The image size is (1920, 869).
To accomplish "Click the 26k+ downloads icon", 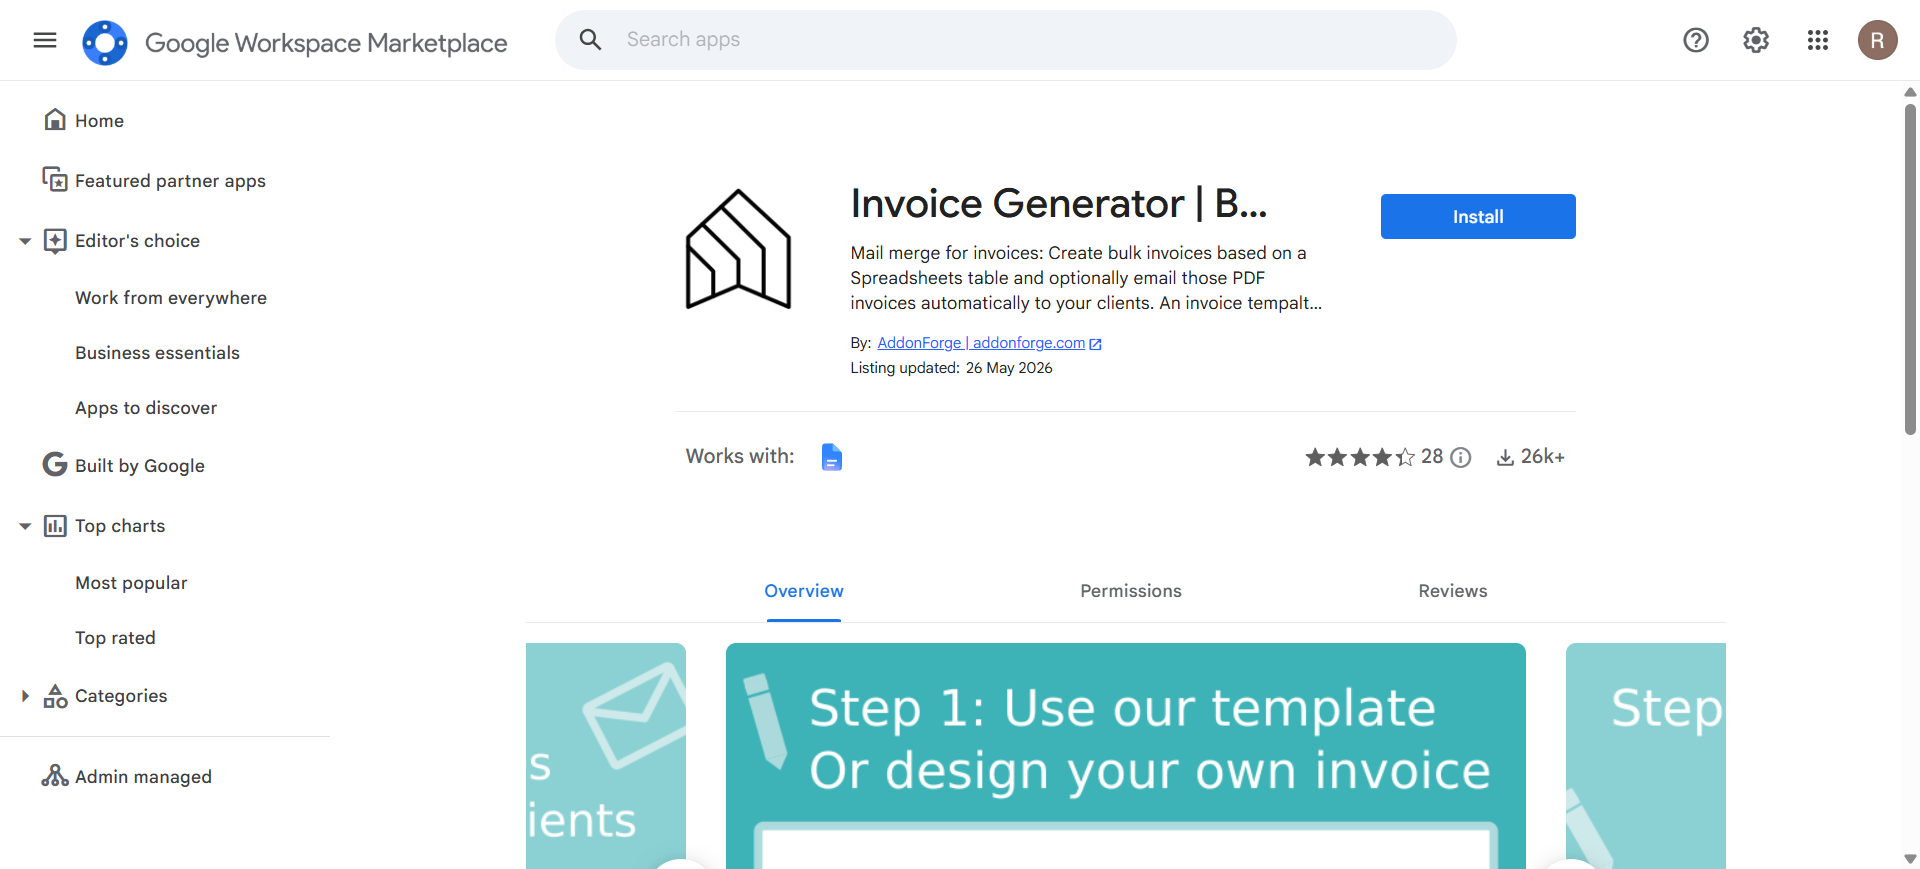I will pos(1505,458).
